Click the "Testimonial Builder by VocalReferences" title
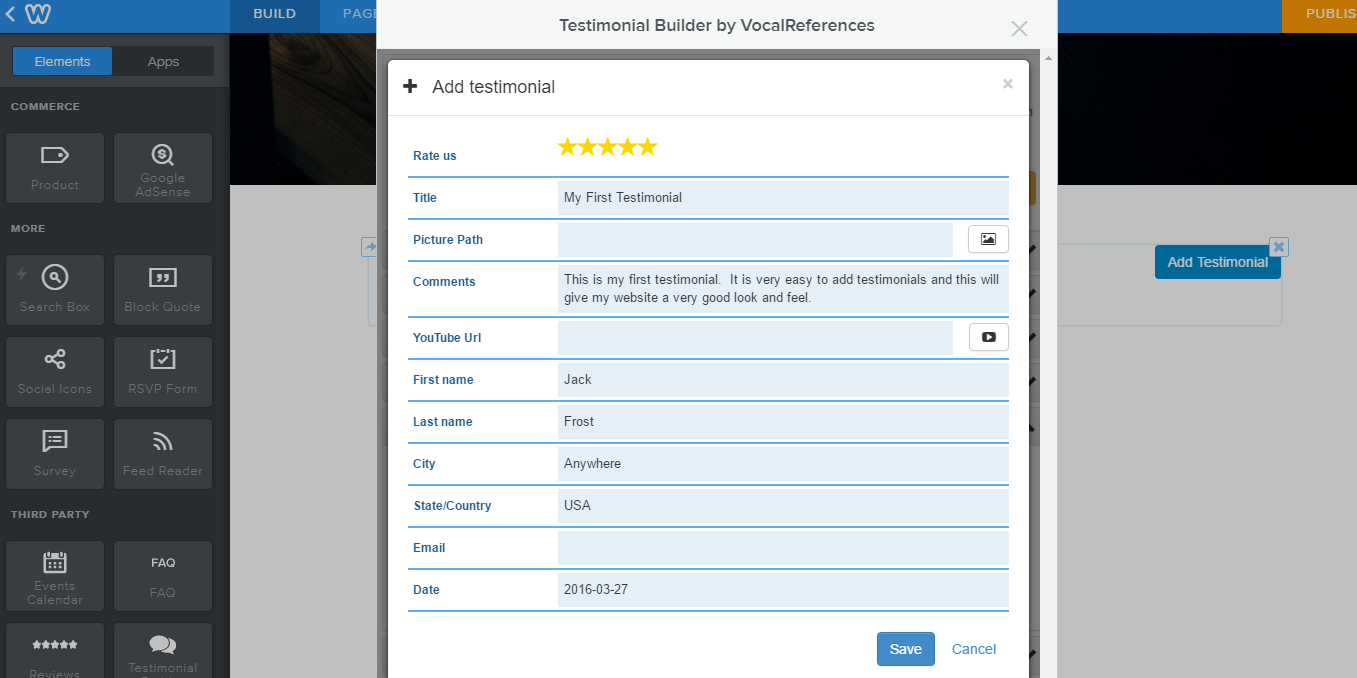 [717, 25]
